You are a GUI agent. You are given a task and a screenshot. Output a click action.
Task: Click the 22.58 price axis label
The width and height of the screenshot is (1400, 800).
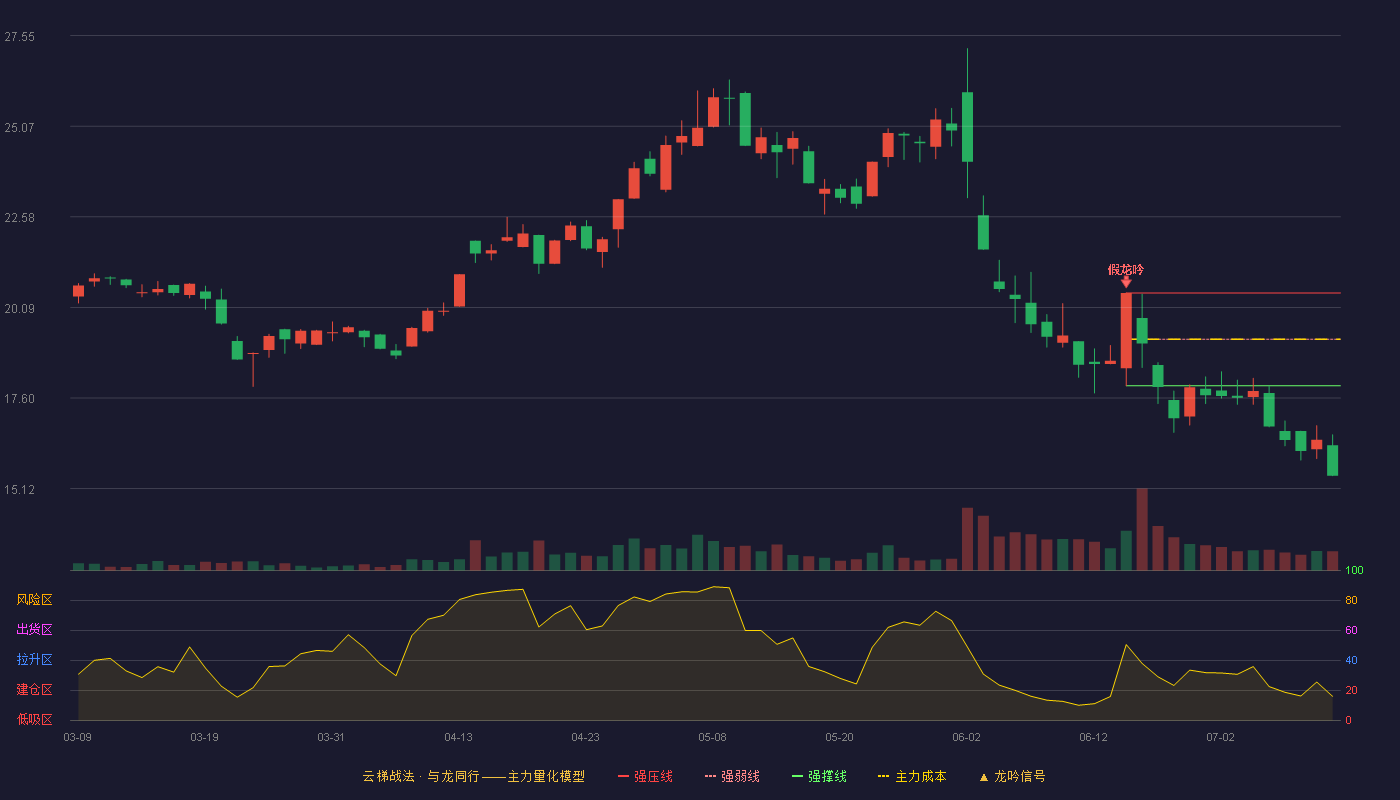tap(19, 218)
